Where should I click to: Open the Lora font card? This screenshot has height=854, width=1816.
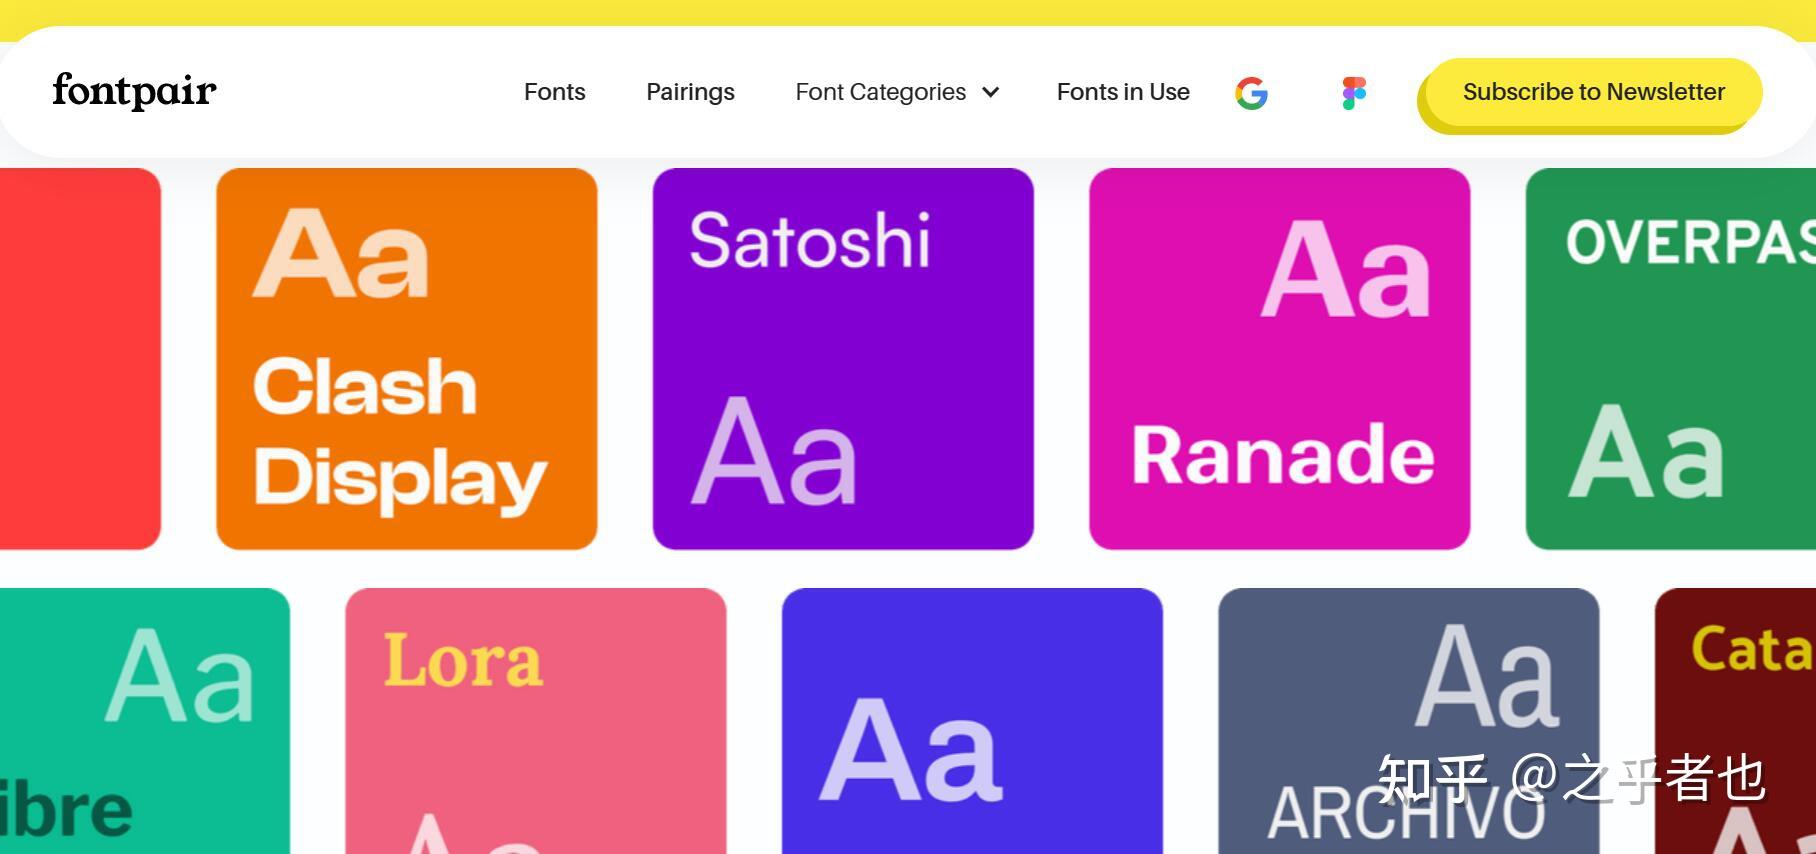[536, 721]
